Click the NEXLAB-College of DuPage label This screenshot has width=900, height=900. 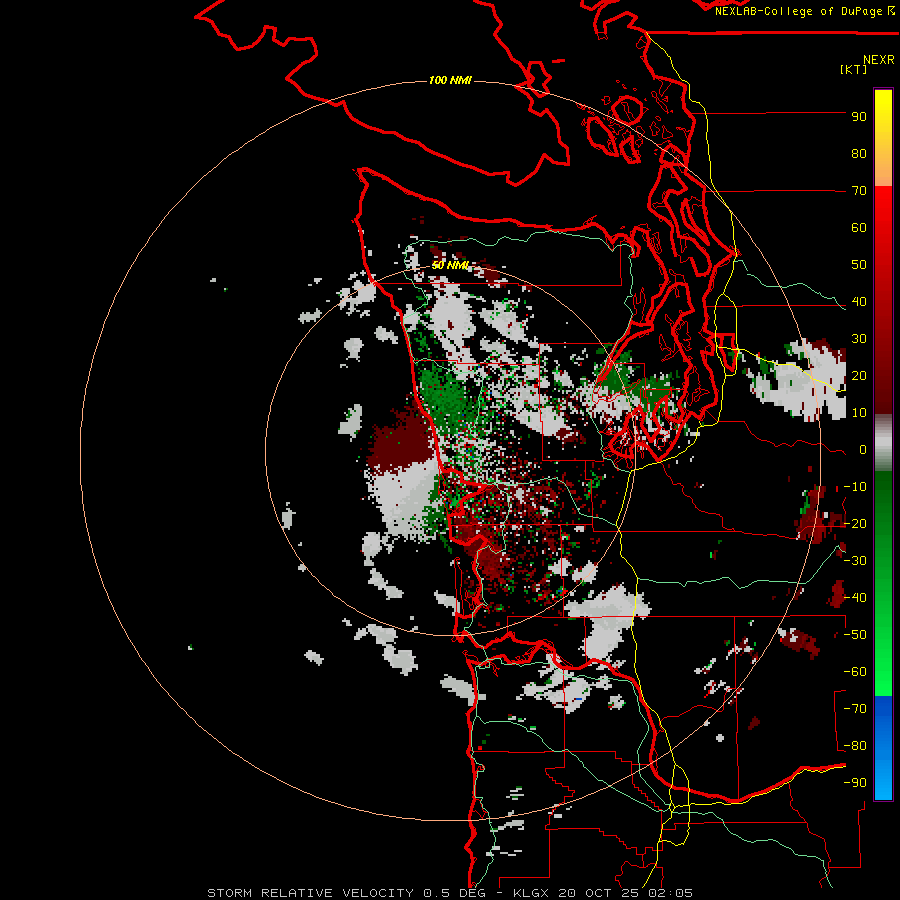pyautogui.click(x=804, y=11)
